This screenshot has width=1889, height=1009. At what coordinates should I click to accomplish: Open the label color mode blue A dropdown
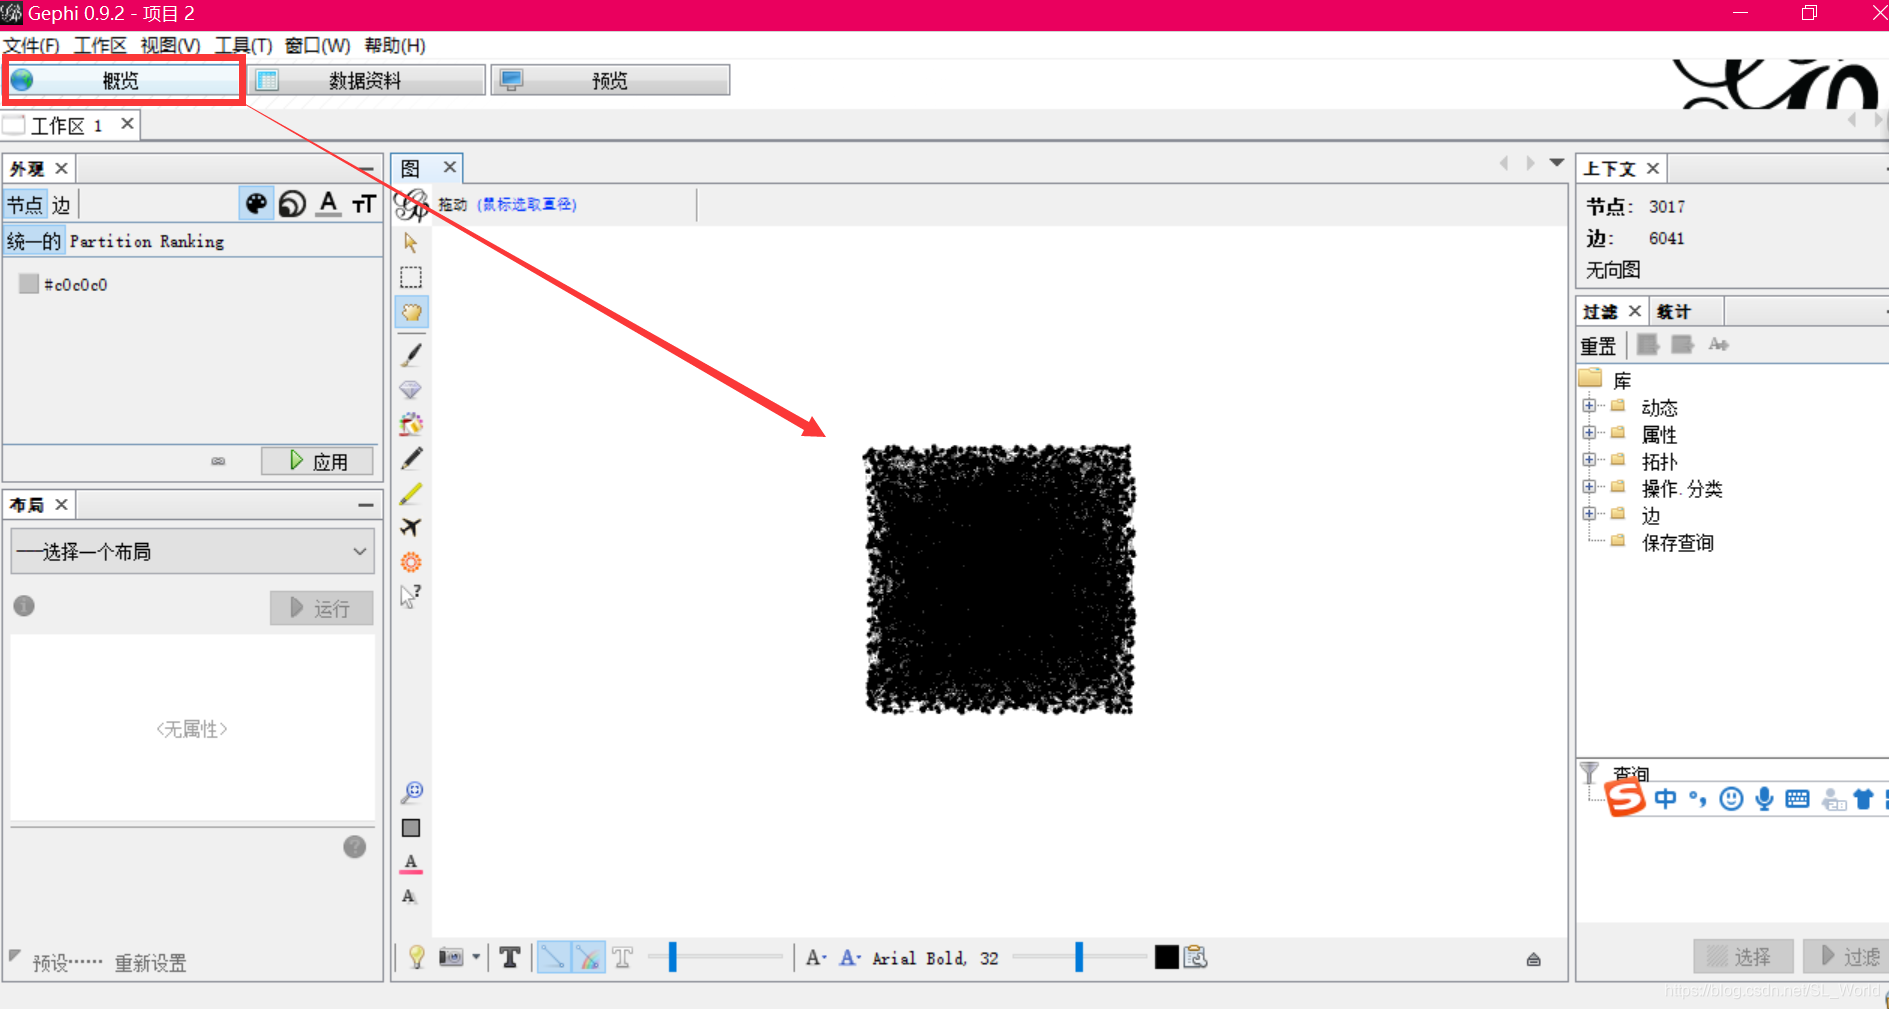click(850, 957)
